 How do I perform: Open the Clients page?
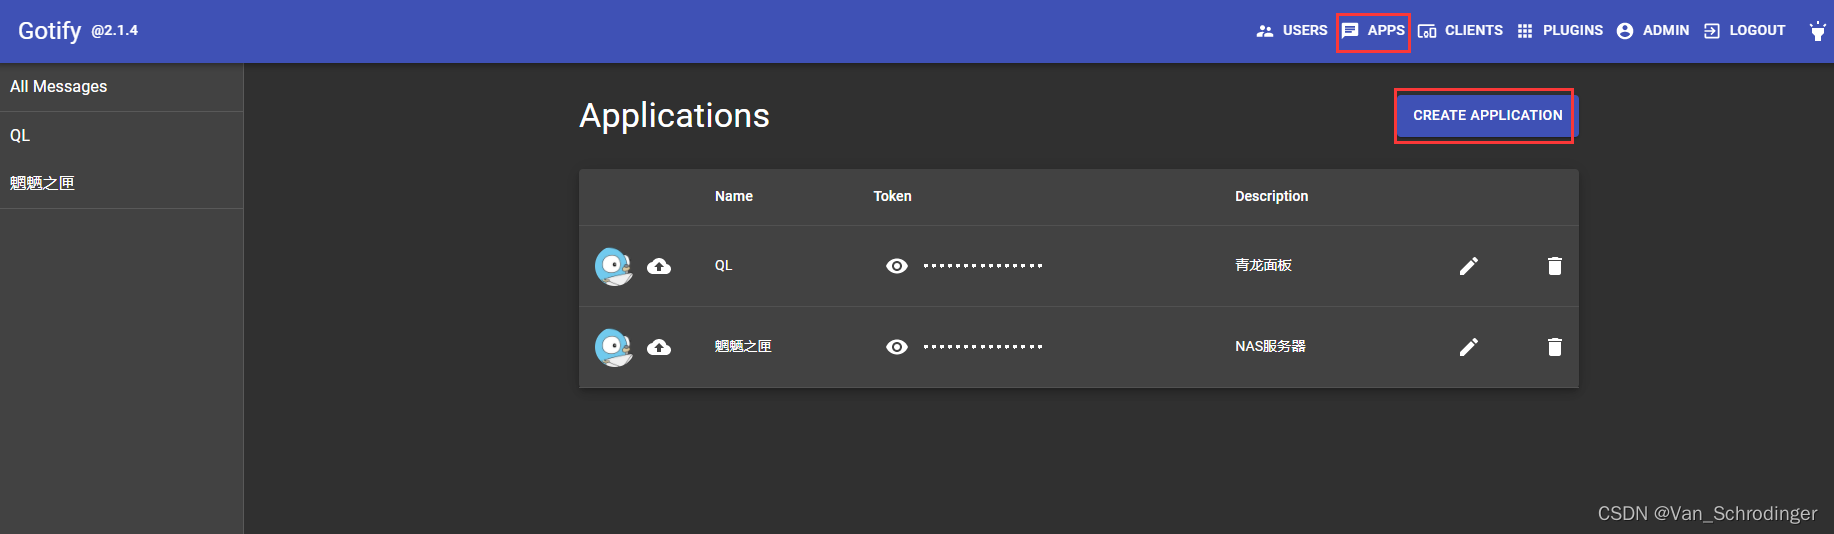tap(1460, 31)
